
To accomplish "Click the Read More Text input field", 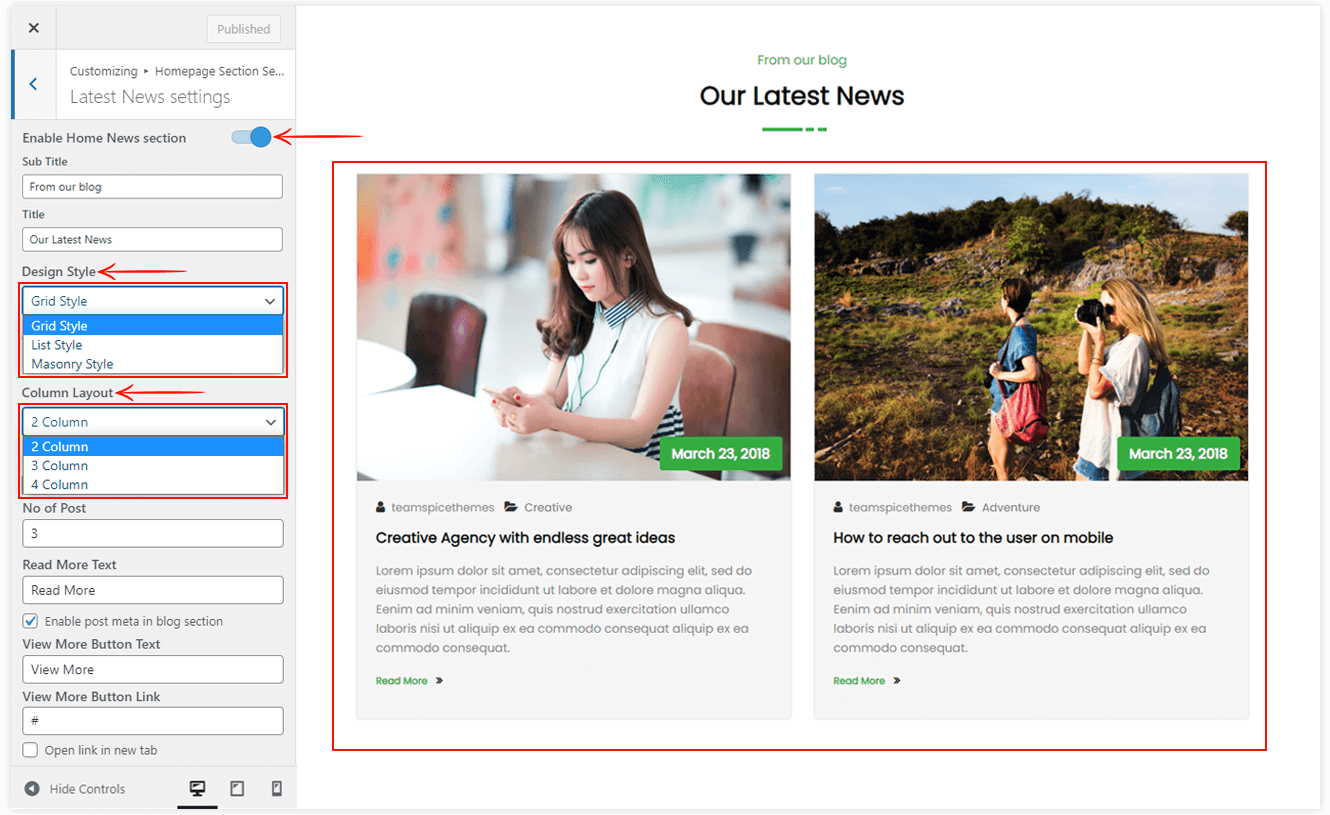I will coord(153,590).
